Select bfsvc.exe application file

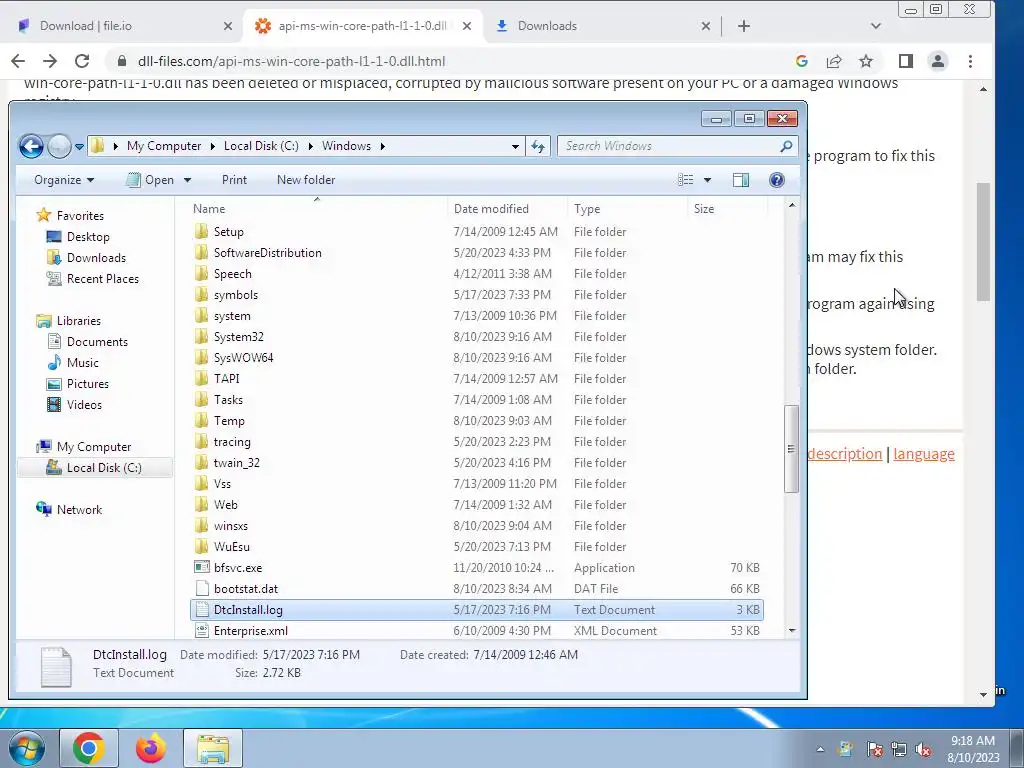[x=237, y=568]
